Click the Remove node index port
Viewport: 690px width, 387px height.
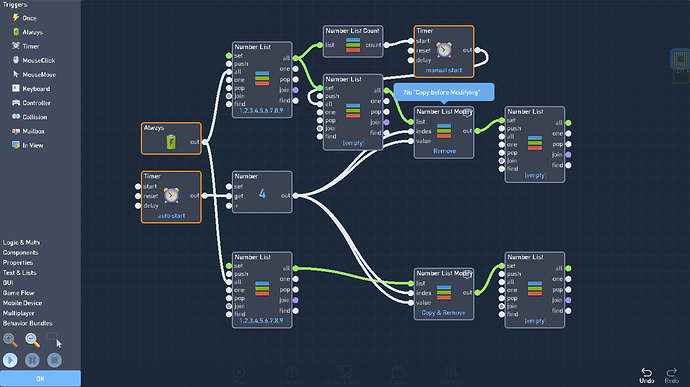(411, 131)
